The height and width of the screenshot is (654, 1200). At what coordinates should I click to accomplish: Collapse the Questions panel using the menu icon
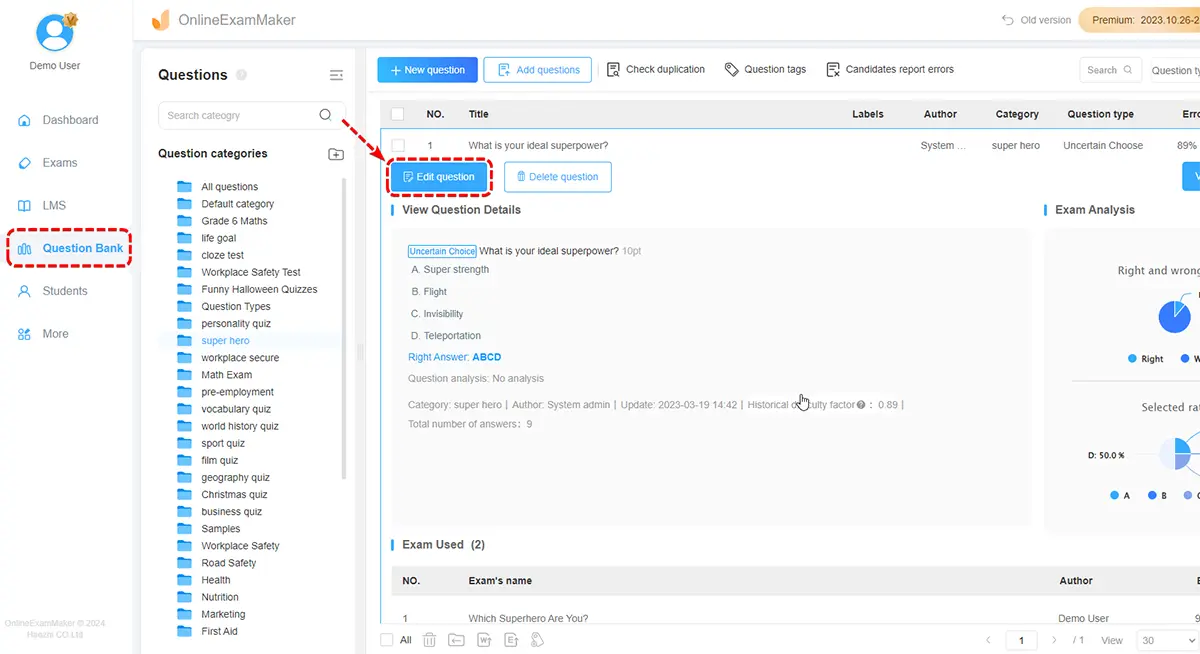click(336, 75)
